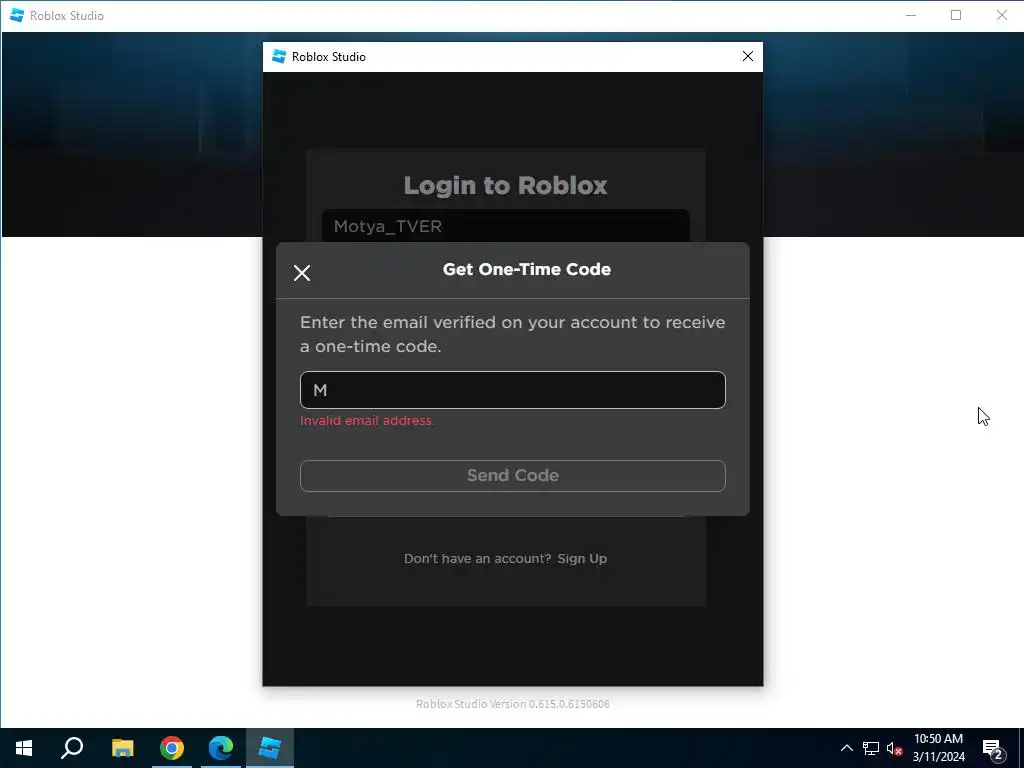
Task: Click the Roblox Studio logo in main title bar
Action: (x=17, y=15)
